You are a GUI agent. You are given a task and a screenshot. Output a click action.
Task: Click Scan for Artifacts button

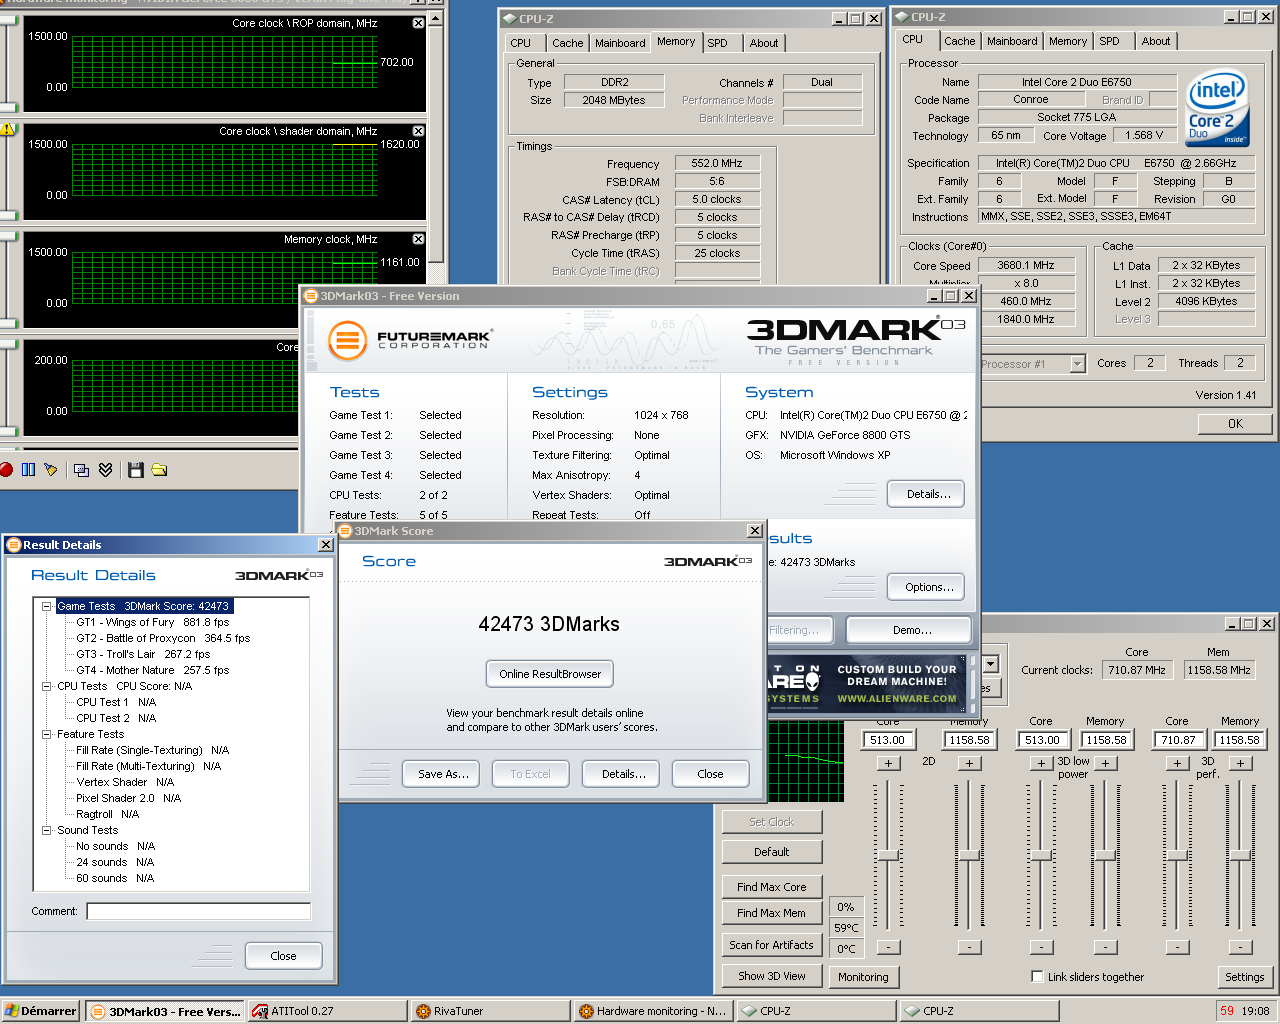pos(771,945)
